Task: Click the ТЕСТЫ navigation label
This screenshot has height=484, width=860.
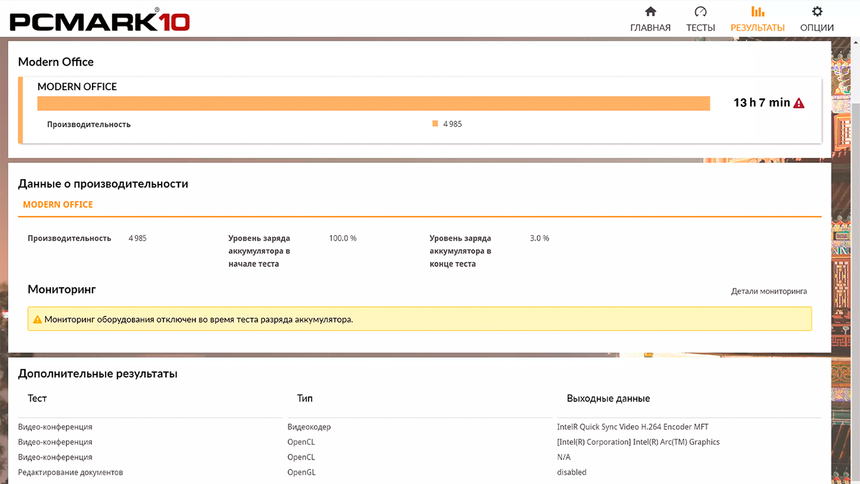Action: point(700,27)
